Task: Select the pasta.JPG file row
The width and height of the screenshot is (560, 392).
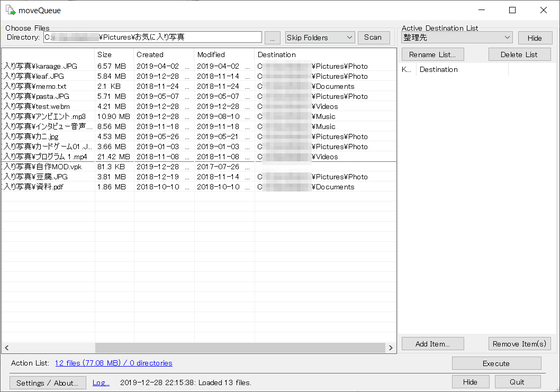Action: pyautogui.click(x=199, y=96)
